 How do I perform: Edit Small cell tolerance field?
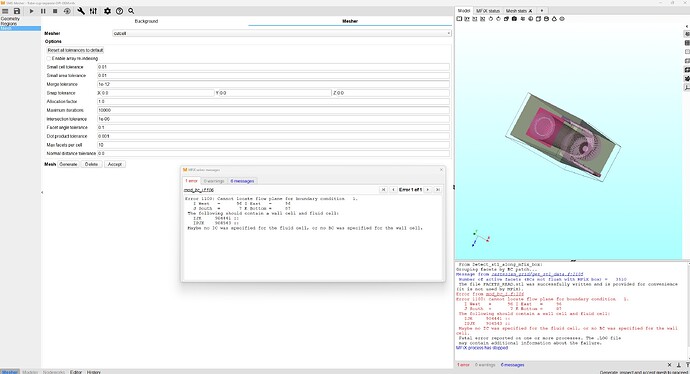273,67
